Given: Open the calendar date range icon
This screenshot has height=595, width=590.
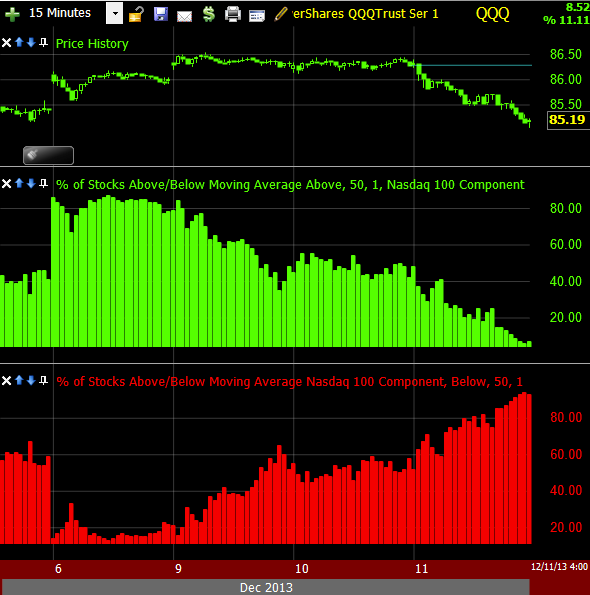Looking at the screenshot, I should (256, 16).
